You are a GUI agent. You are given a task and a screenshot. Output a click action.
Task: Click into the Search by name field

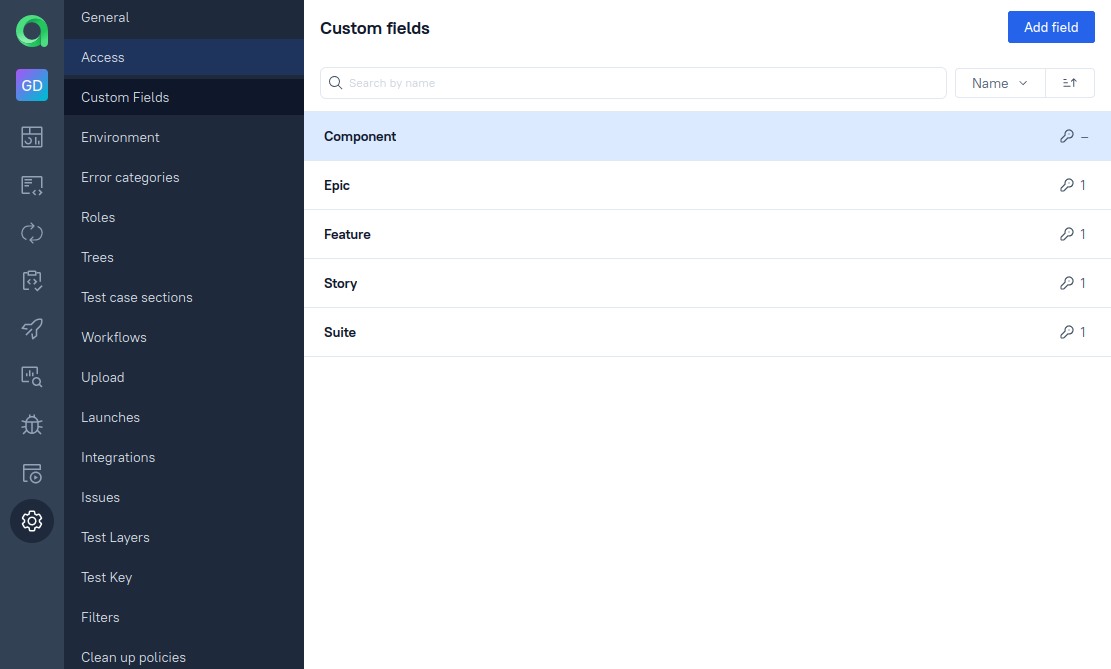[x=633, y=83]
